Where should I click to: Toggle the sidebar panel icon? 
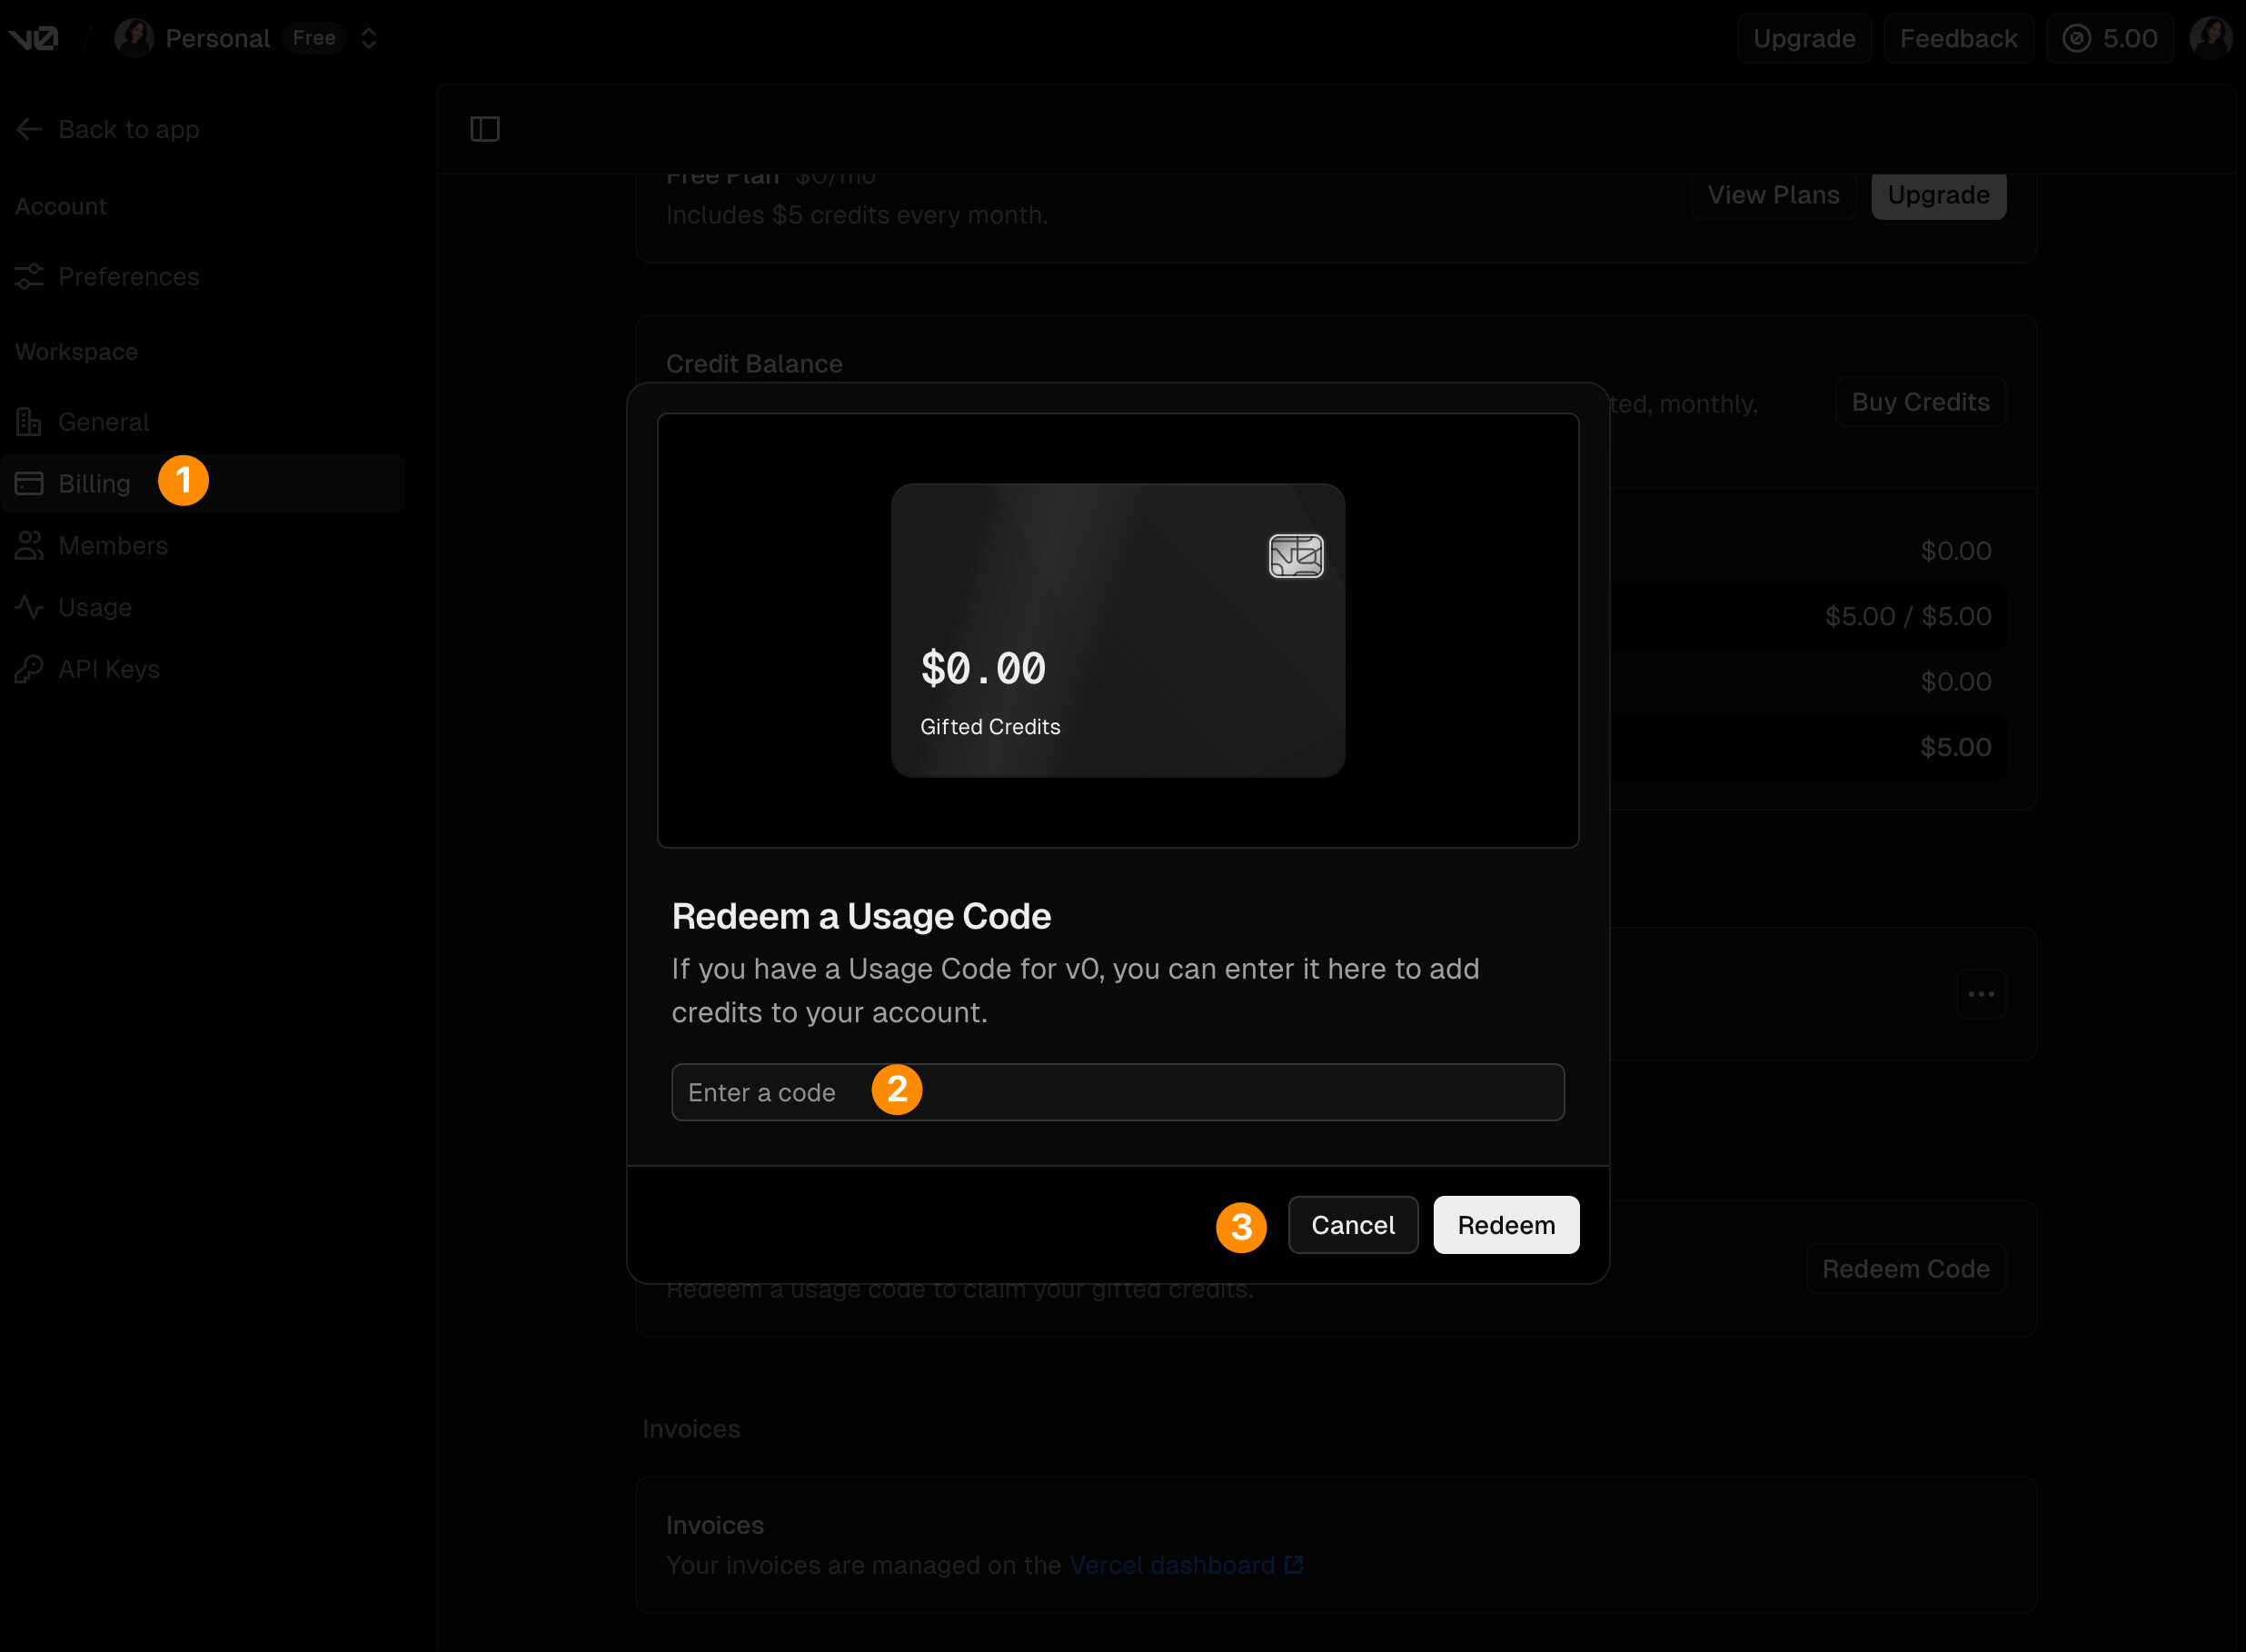point(485,129)
